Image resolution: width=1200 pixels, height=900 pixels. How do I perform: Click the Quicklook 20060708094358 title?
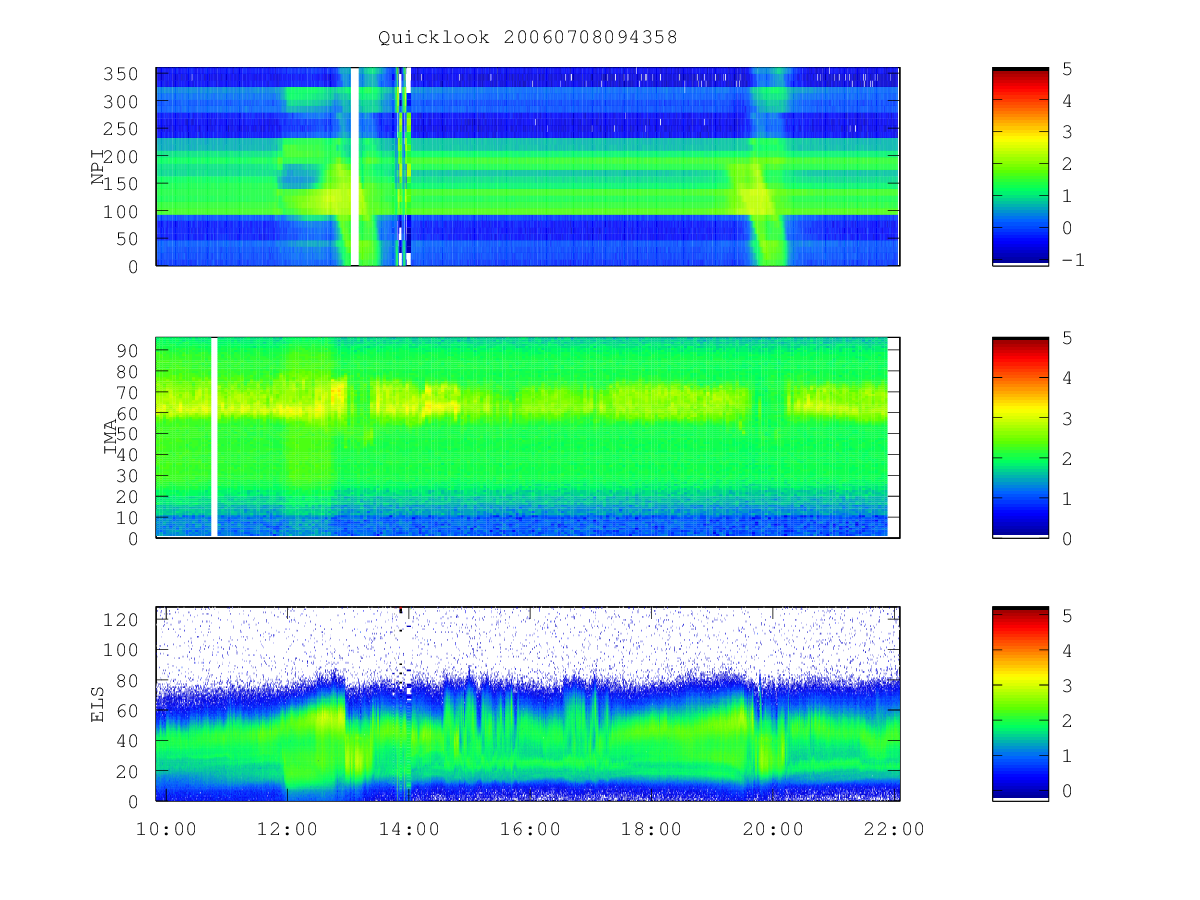point(527,38)
